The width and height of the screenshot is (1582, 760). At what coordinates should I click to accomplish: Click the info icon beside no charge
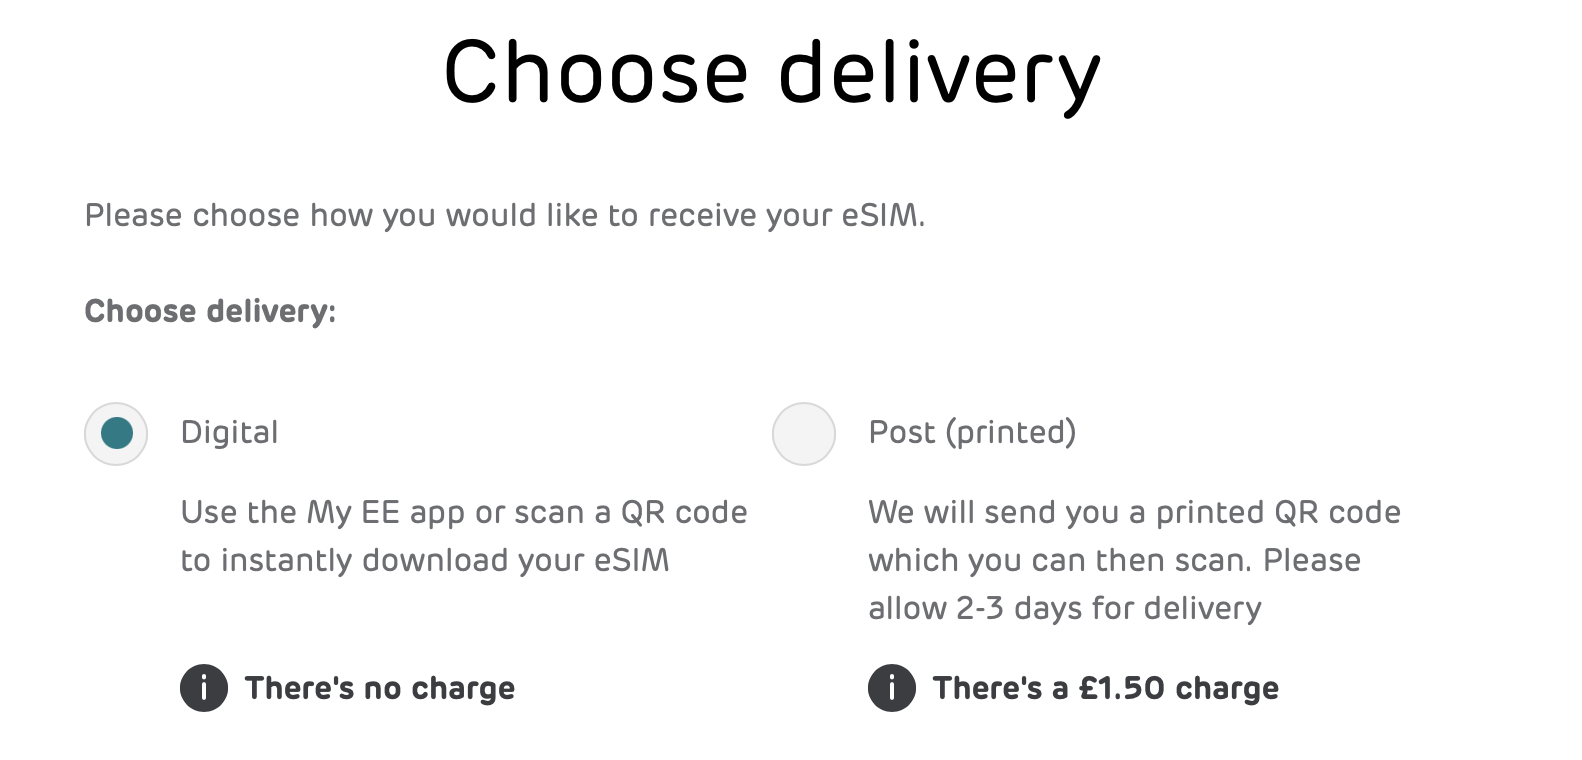click(204, 688)
